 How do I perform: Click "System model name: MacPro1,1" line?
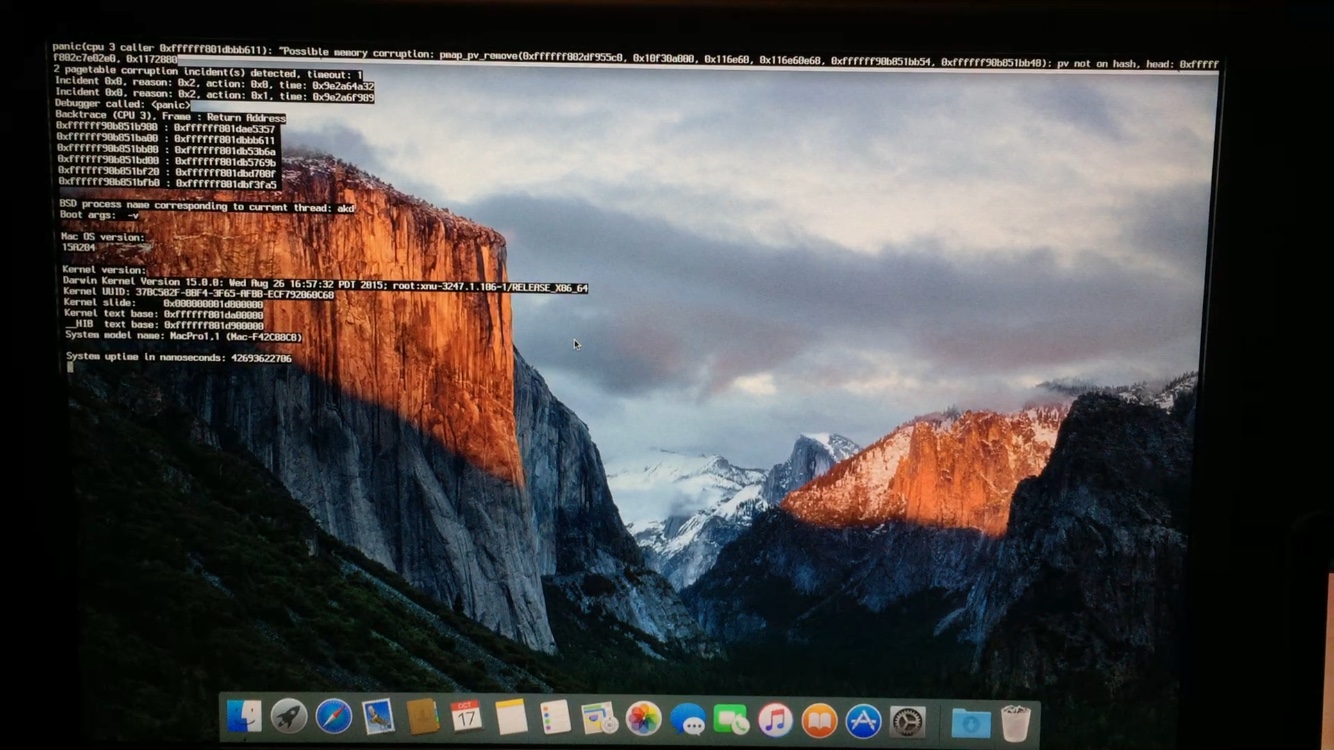click(184, 336)
